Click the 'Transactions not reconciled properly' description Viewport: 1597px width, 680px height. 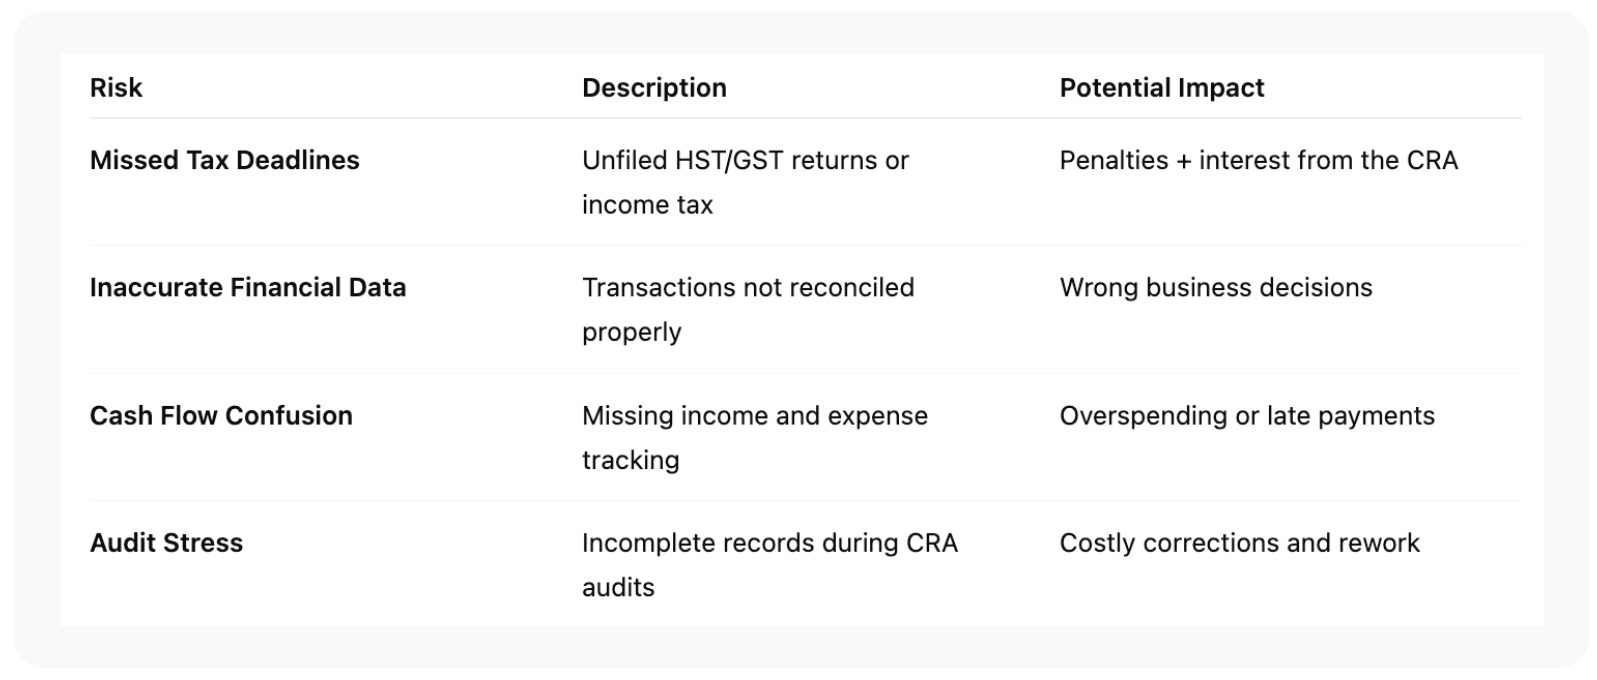[748, 288]
